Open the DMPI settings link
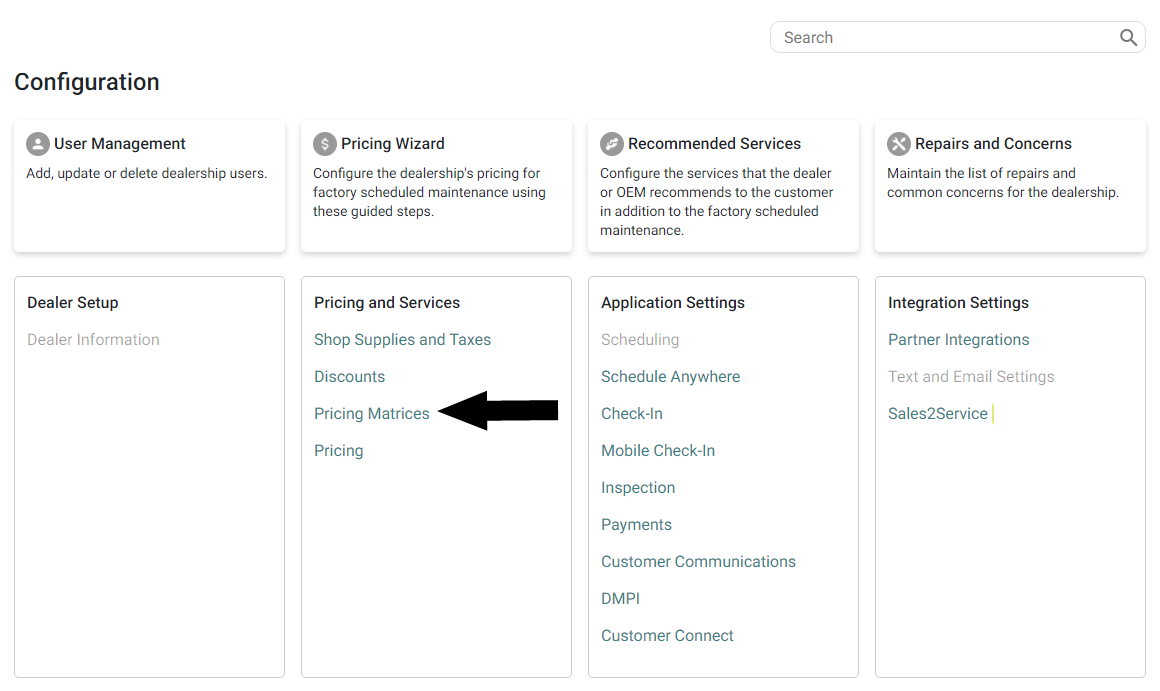The image size is (1160, 691). point(620,598)
